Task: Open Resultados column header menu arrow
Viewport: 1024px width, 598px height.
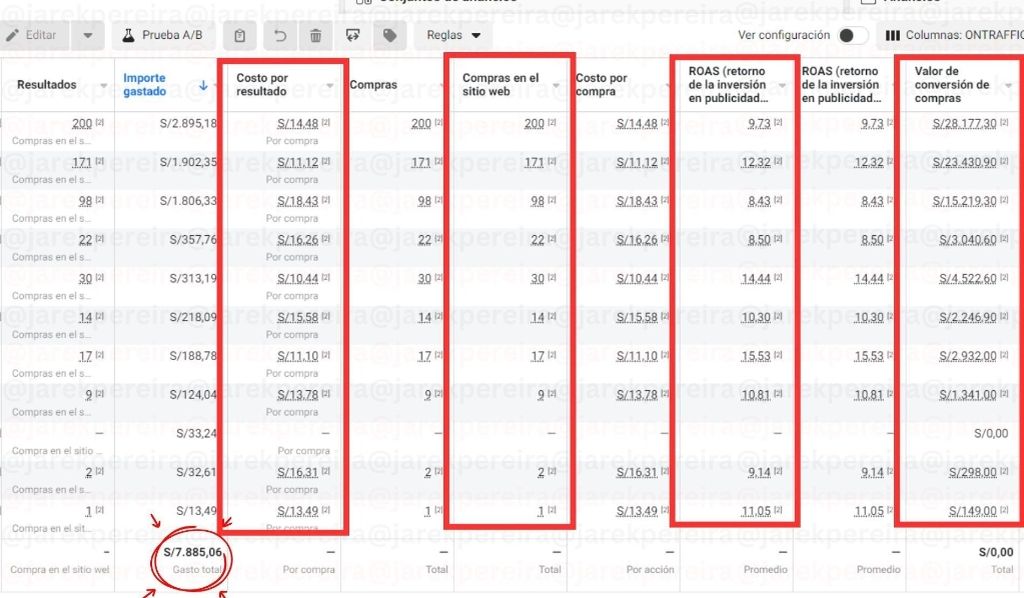Action: pos(103,86)
